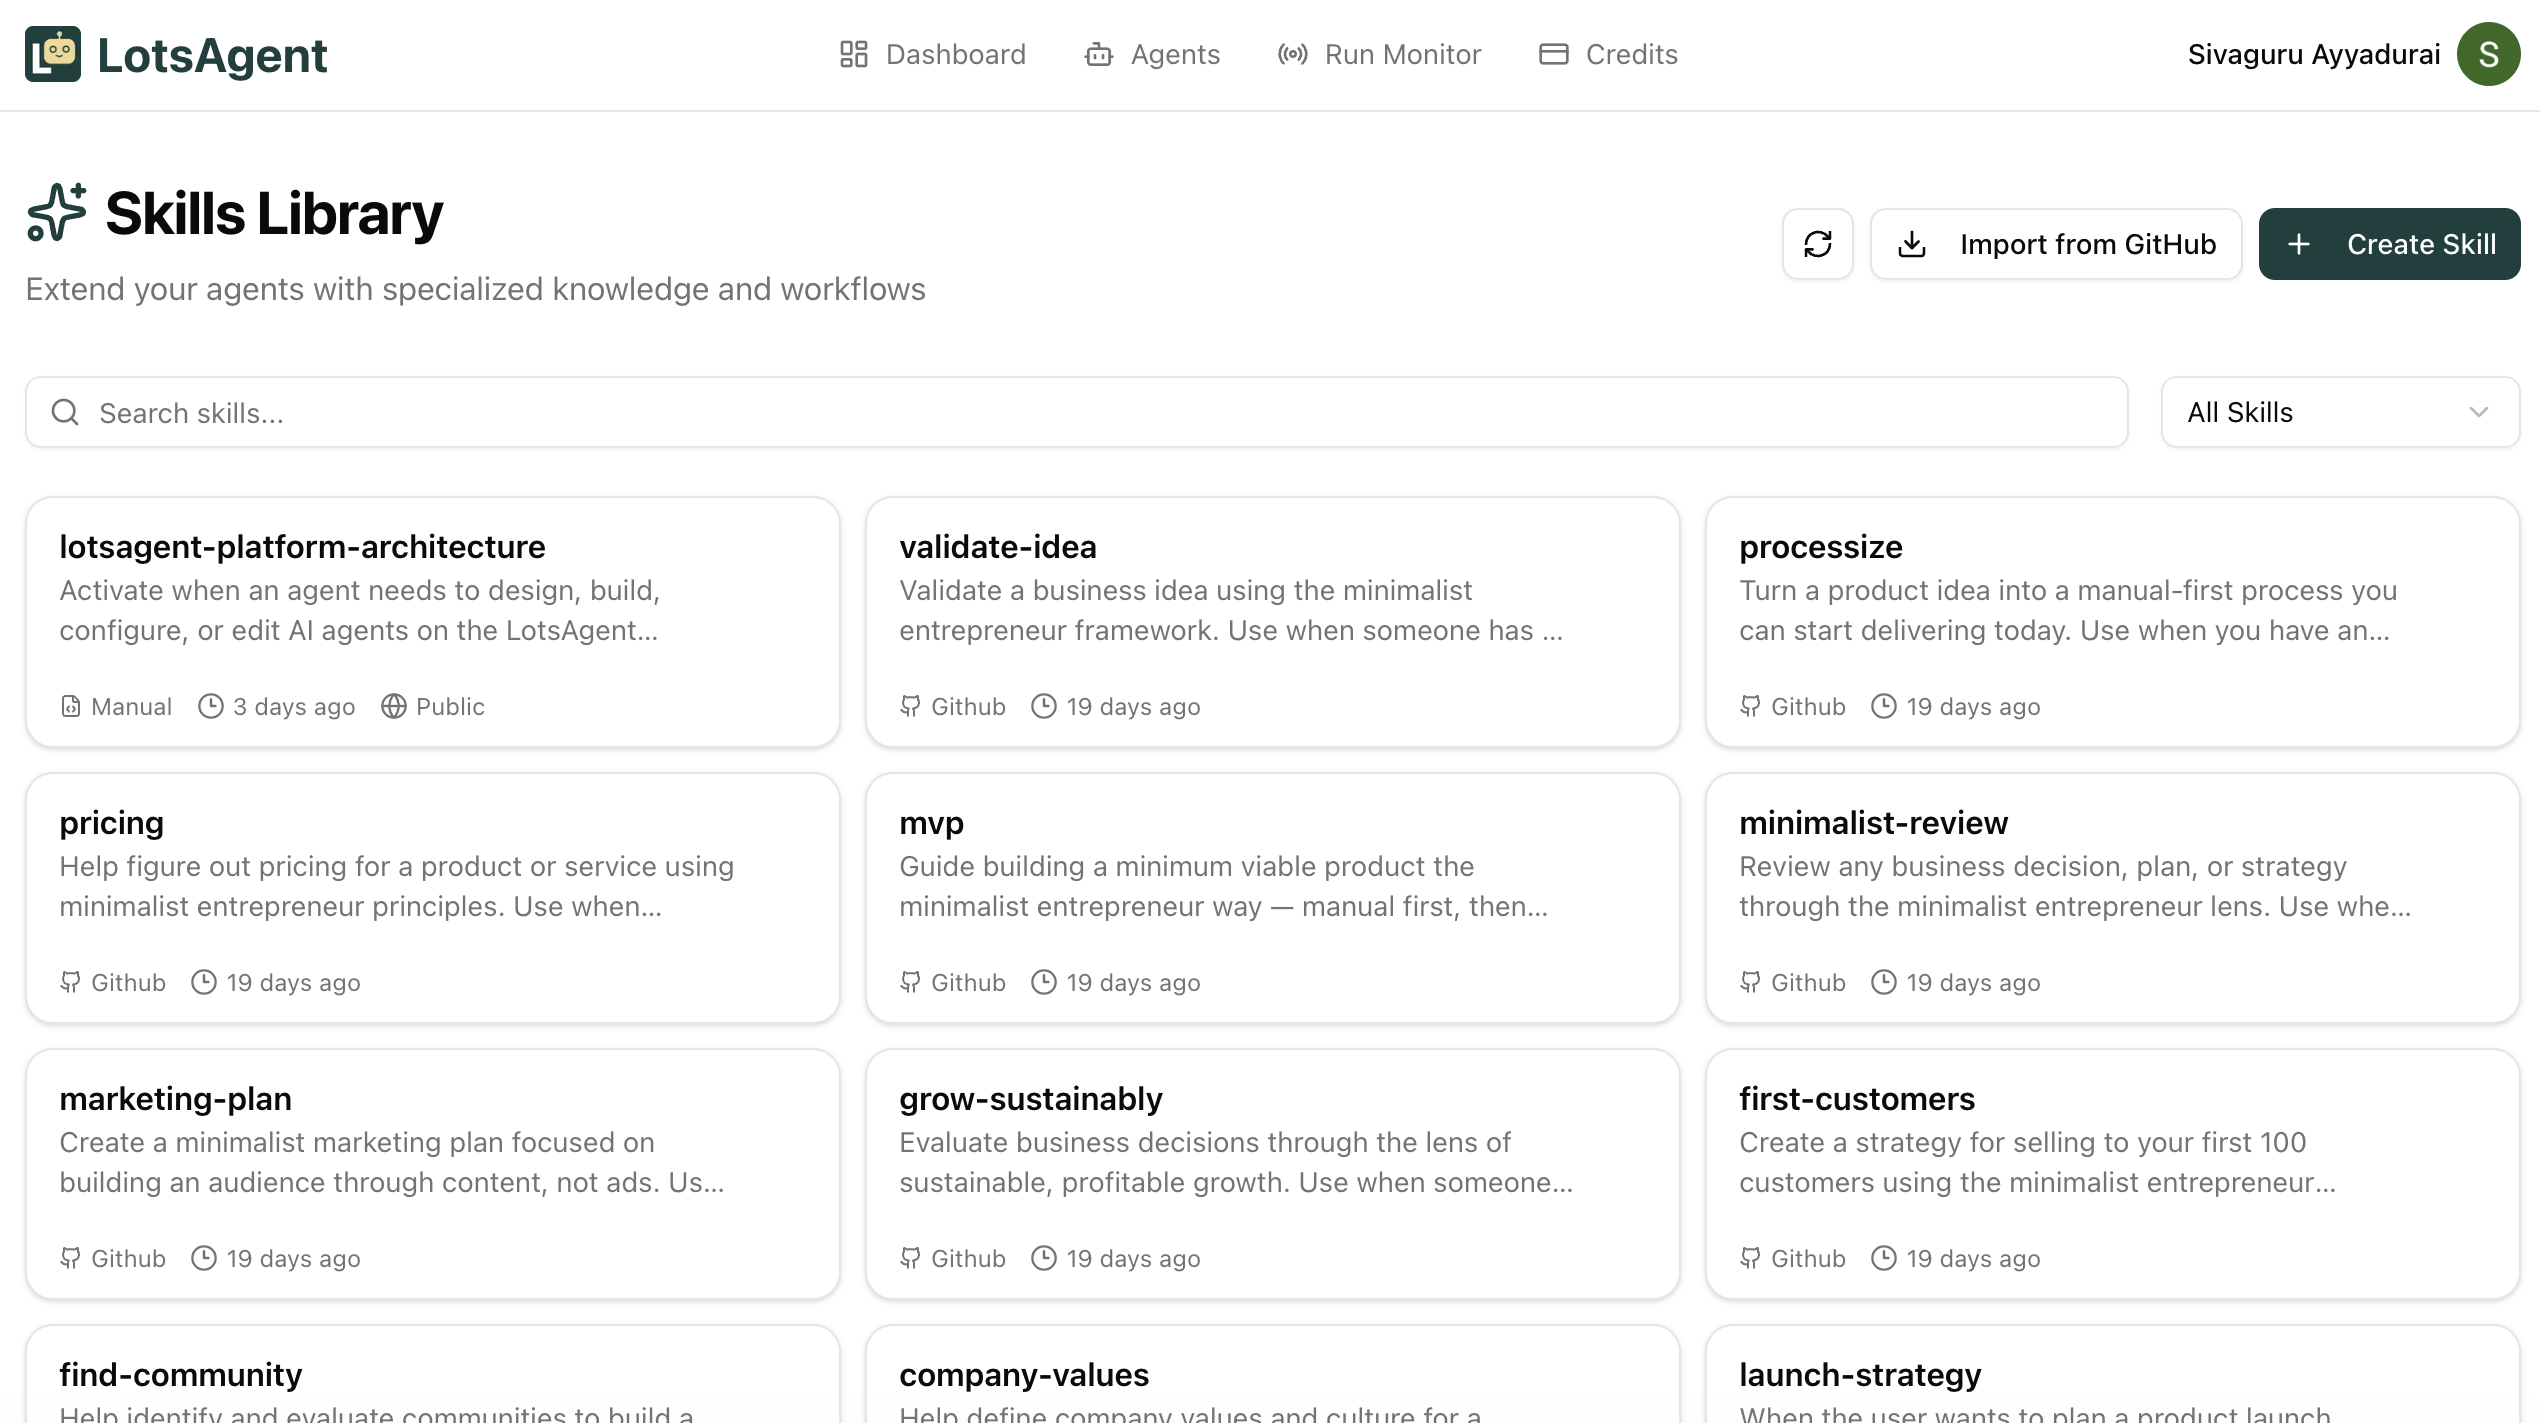Click the Import from GitHub button
This screenshot has height=1423, width=2540.
click(2056, 244)
